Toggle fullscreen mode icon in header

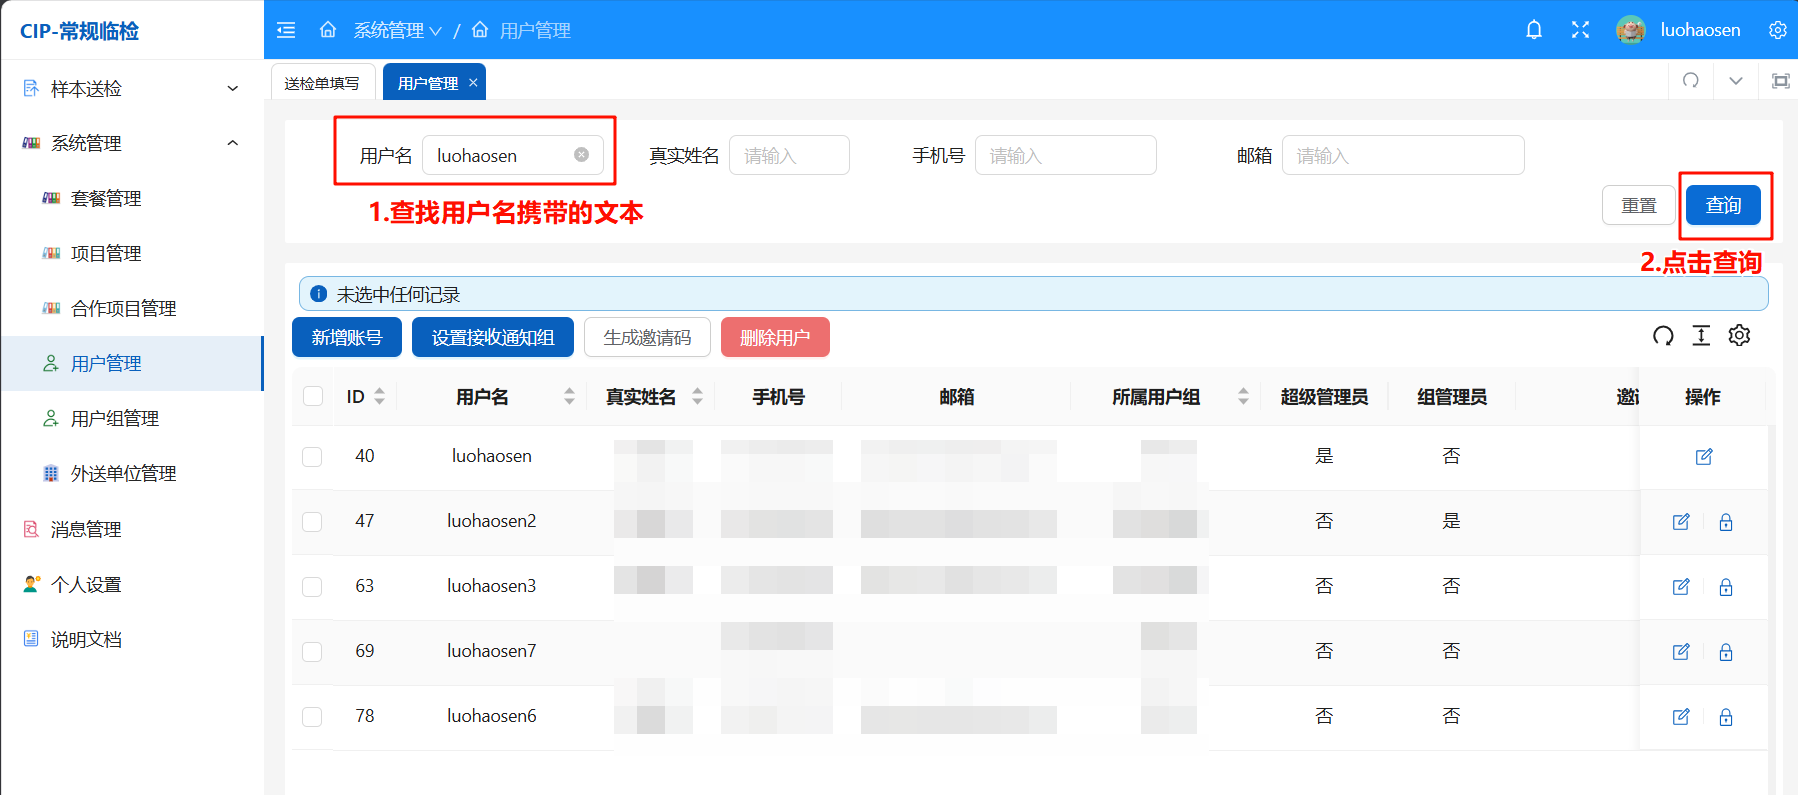pyautogui.click(x=1580, y=30)
